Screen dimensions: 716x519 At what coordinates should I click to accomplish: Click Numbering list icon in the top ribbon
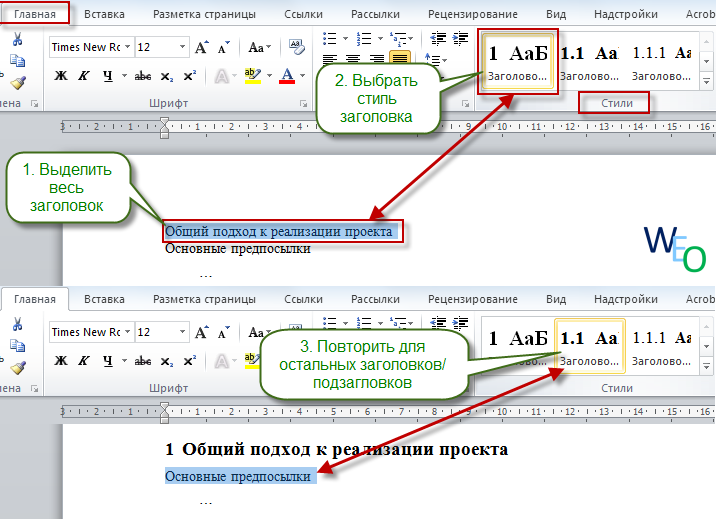(364, 38)
